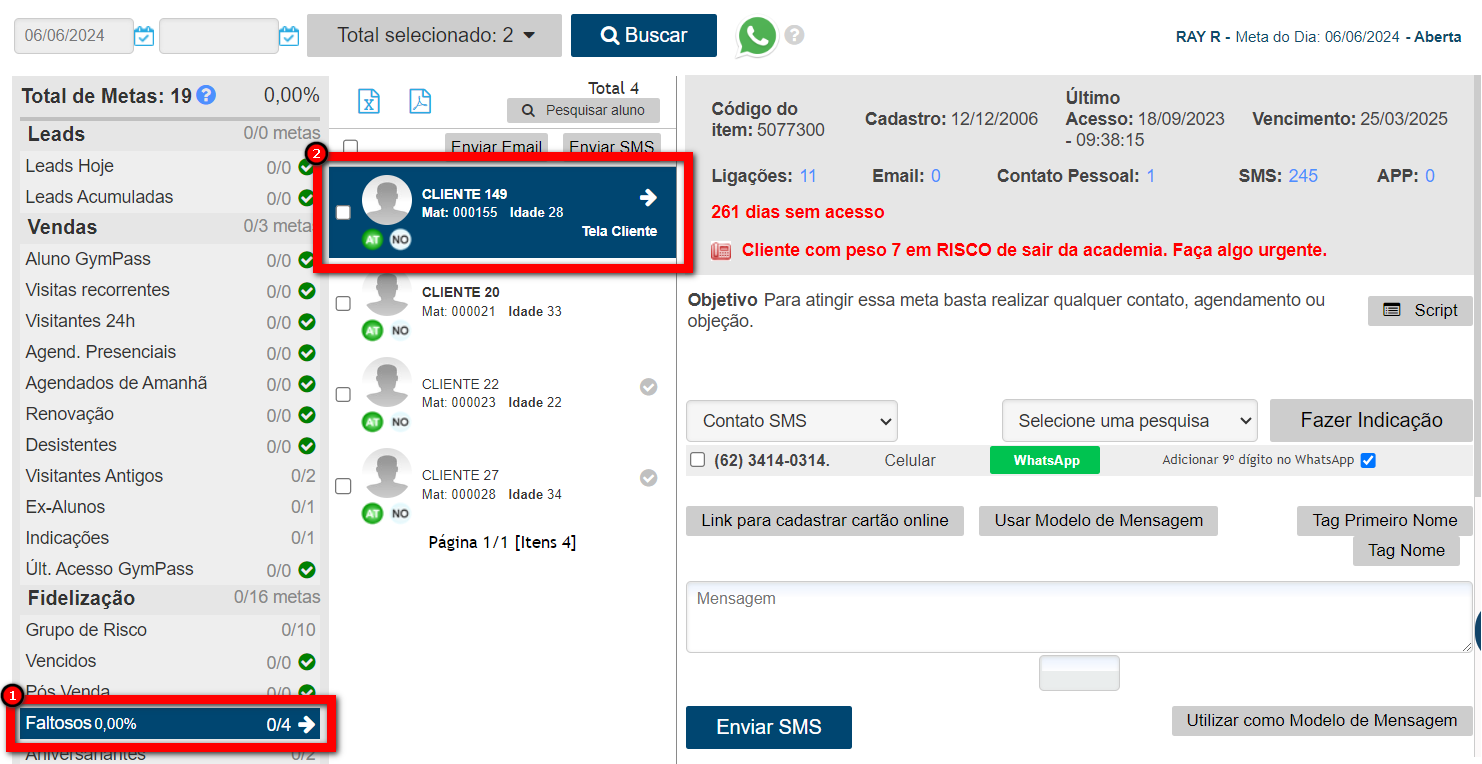Export list to Excel file icon
Viewport: 1482px width, 764px height.
[369, 101]
